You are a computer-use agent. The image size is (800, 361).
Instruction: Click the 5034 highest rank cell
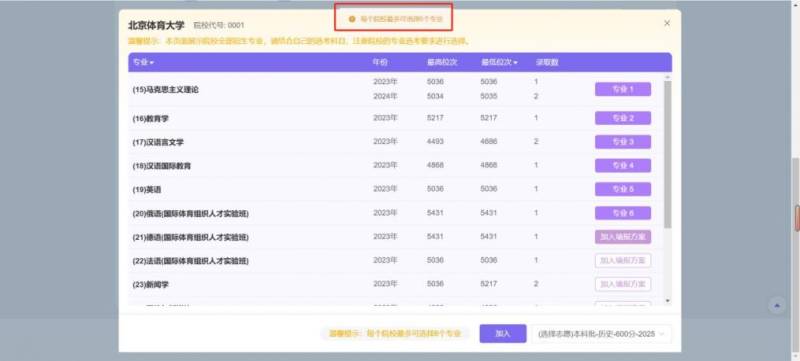click(435, 96)
